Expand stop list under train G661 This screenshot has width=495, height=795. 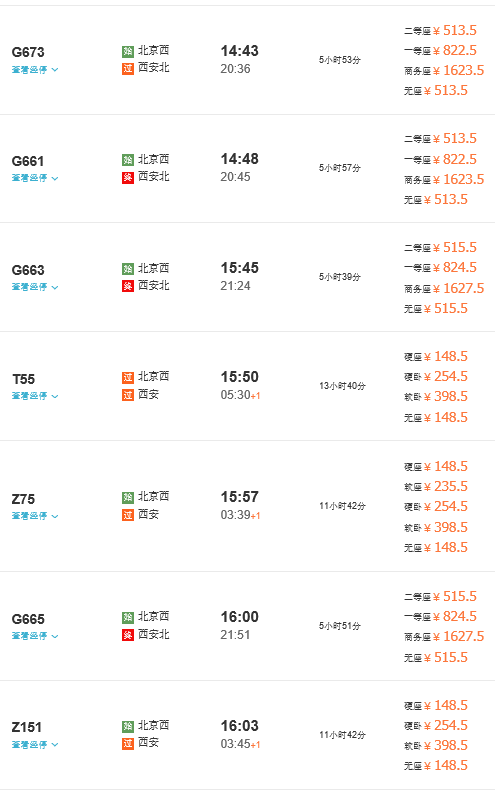[35, 178]
